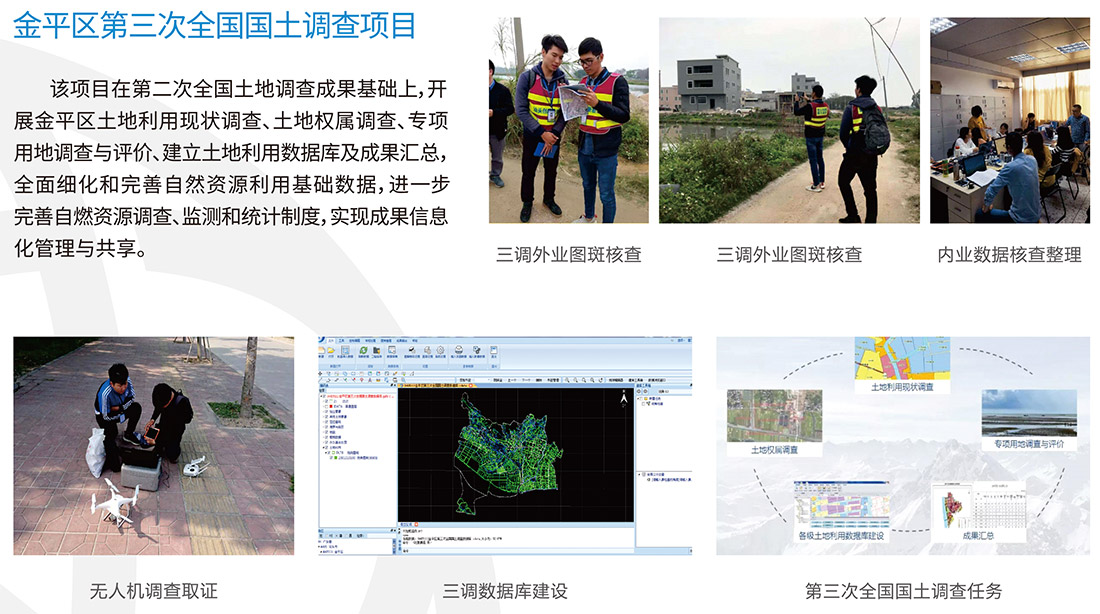
Task: Select the 专项用地调查与评价 diagram tile
Action: [1029, 420]
